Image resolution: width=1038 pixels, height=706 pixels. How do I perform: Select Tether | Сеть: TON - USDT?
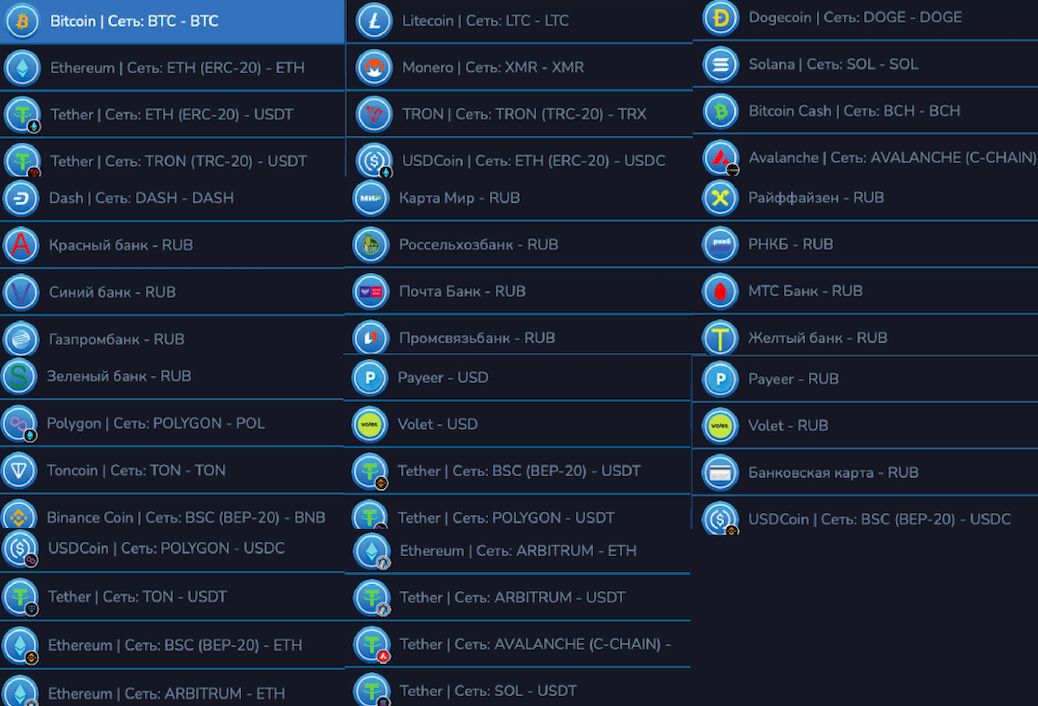pos(172,597)
